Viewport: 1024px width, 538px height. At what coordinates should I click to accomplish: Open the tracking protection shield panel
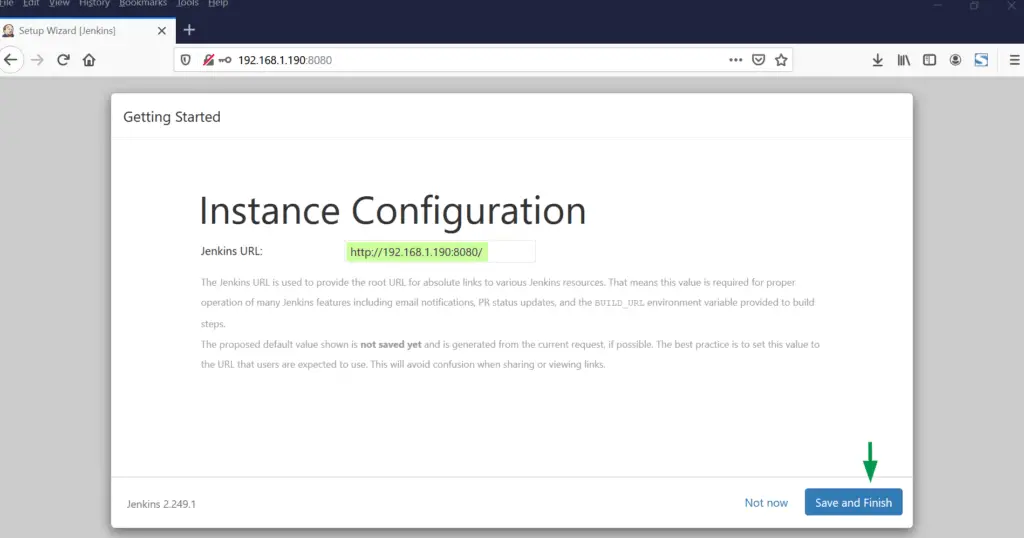point(186,60)
